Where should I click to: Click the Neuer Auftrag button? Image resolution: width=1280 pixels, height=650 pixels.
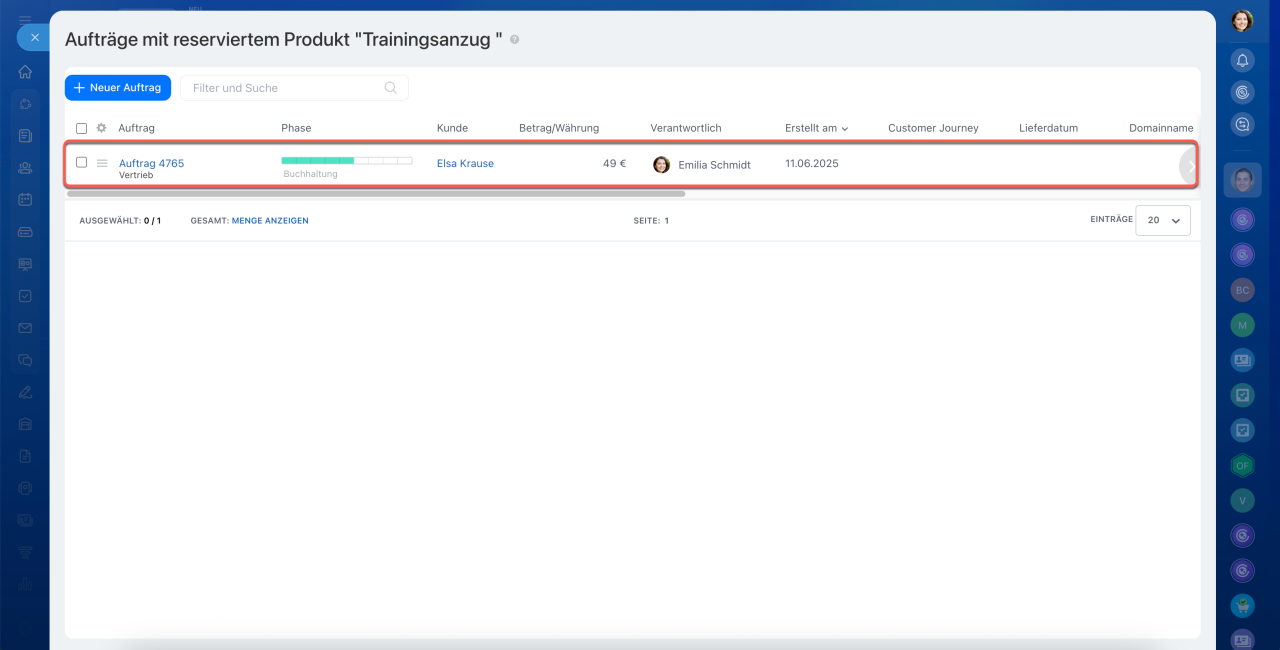coord(118,88)
